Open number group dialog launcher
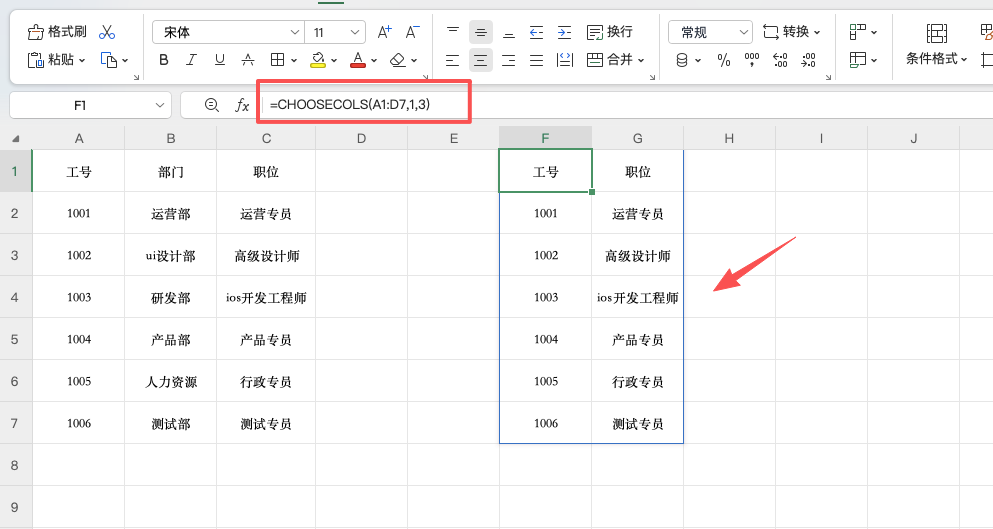The width and height of the screenshot is (993, 529). point(828,77)
